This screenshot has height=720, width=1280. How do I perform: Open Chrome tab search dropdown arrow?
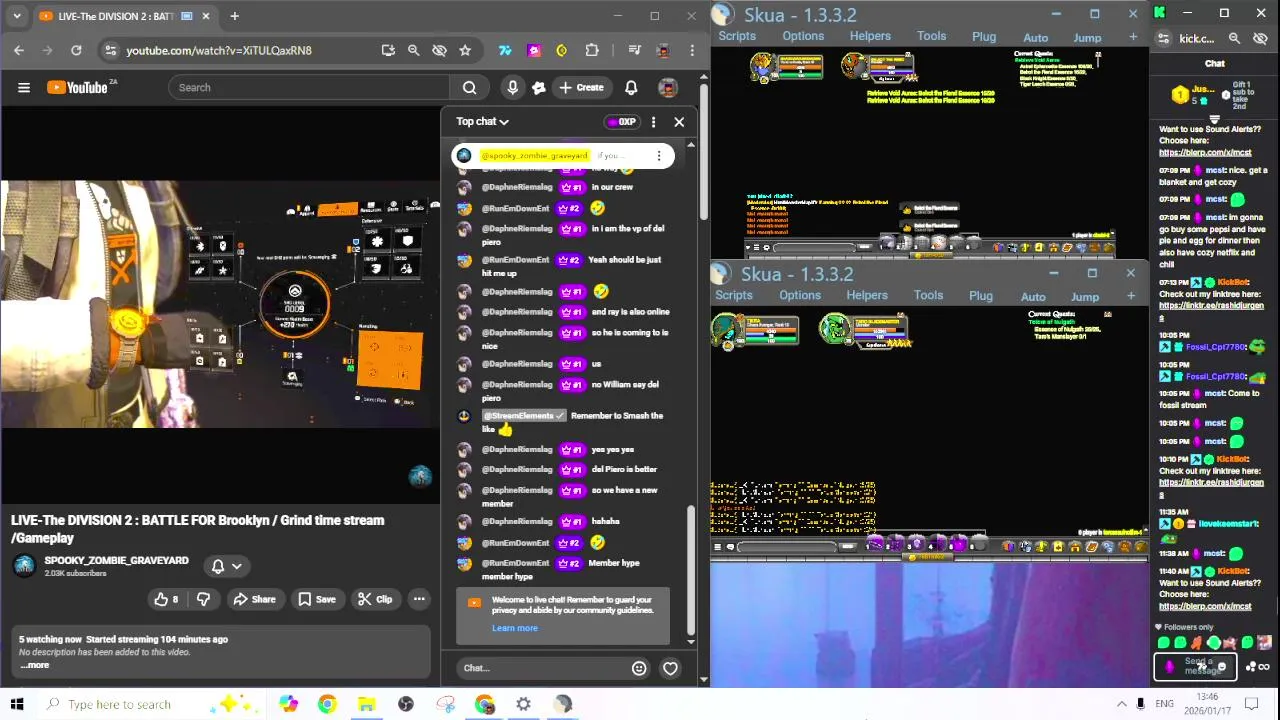tap(17, 16)
